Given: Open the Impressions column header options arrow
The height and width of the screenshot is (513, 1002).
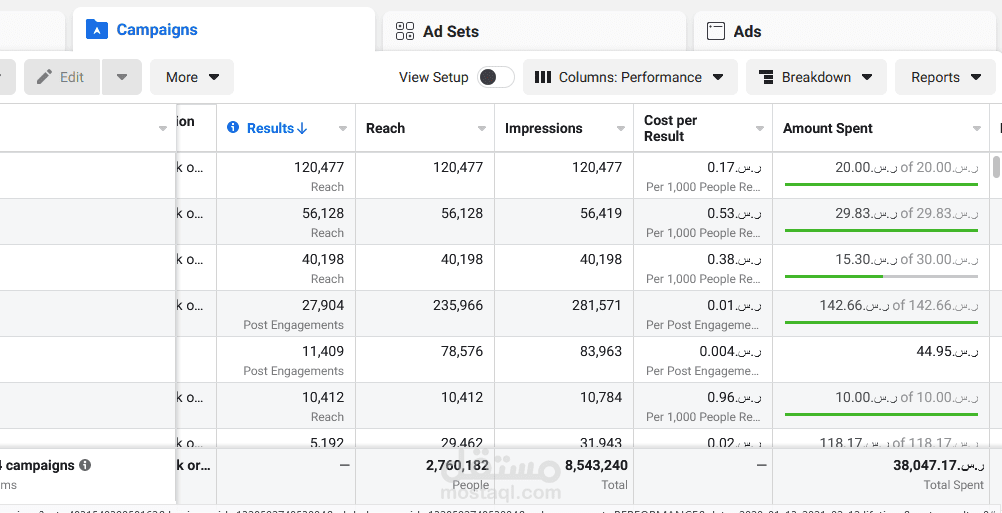Looking at the screenshot, I should (620, 129).
